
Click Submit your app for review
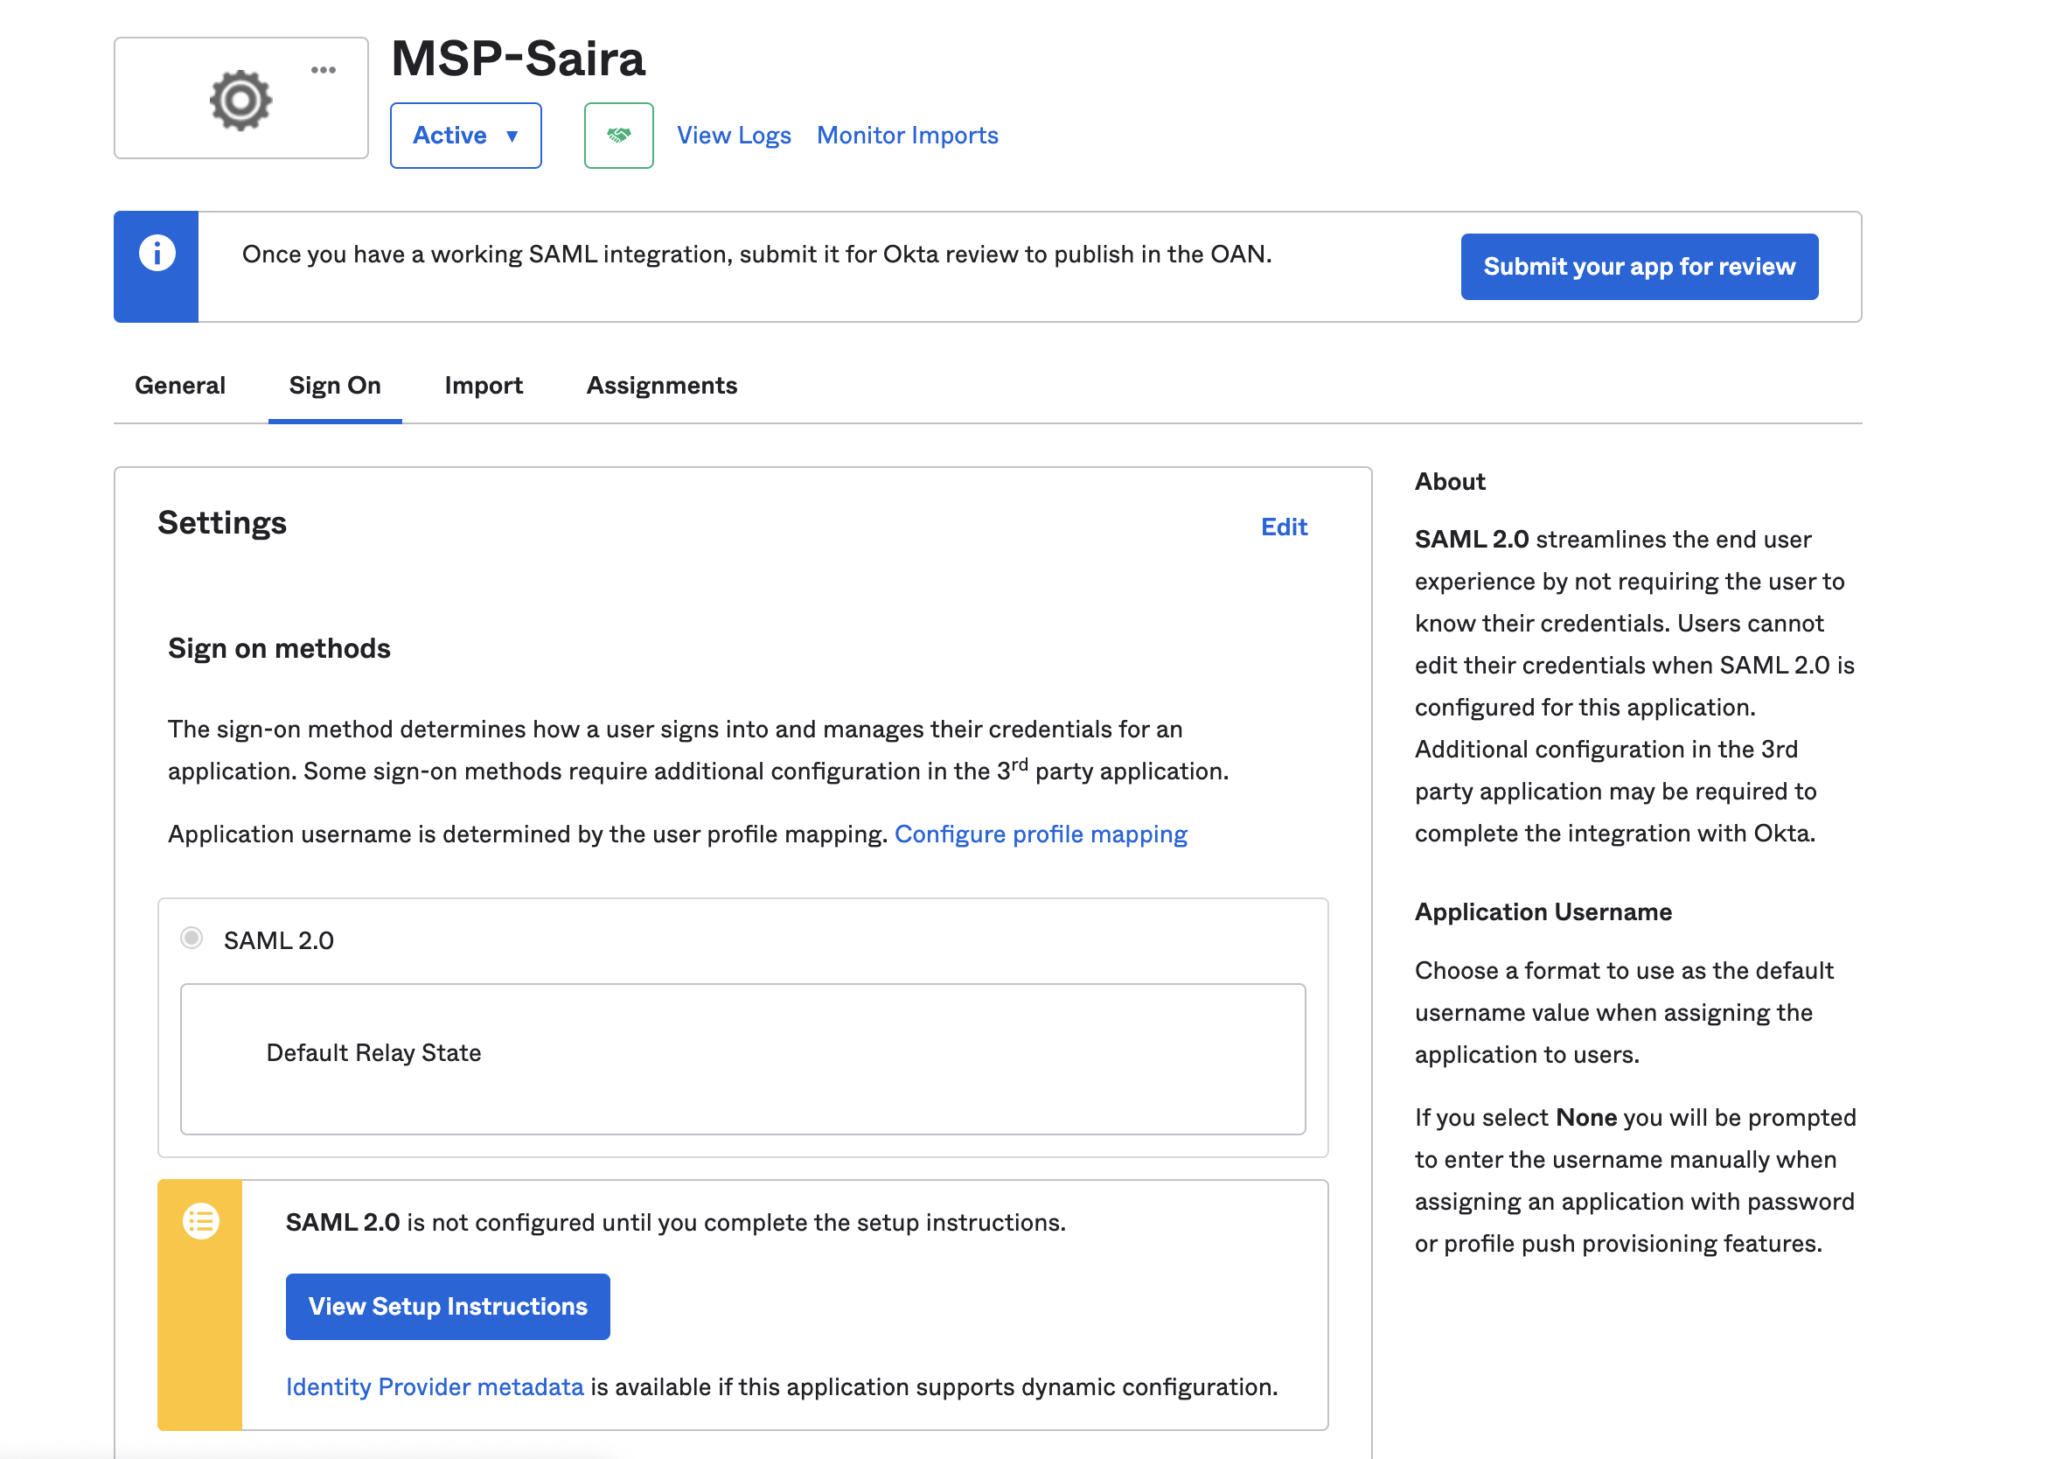coord(1638,266)
